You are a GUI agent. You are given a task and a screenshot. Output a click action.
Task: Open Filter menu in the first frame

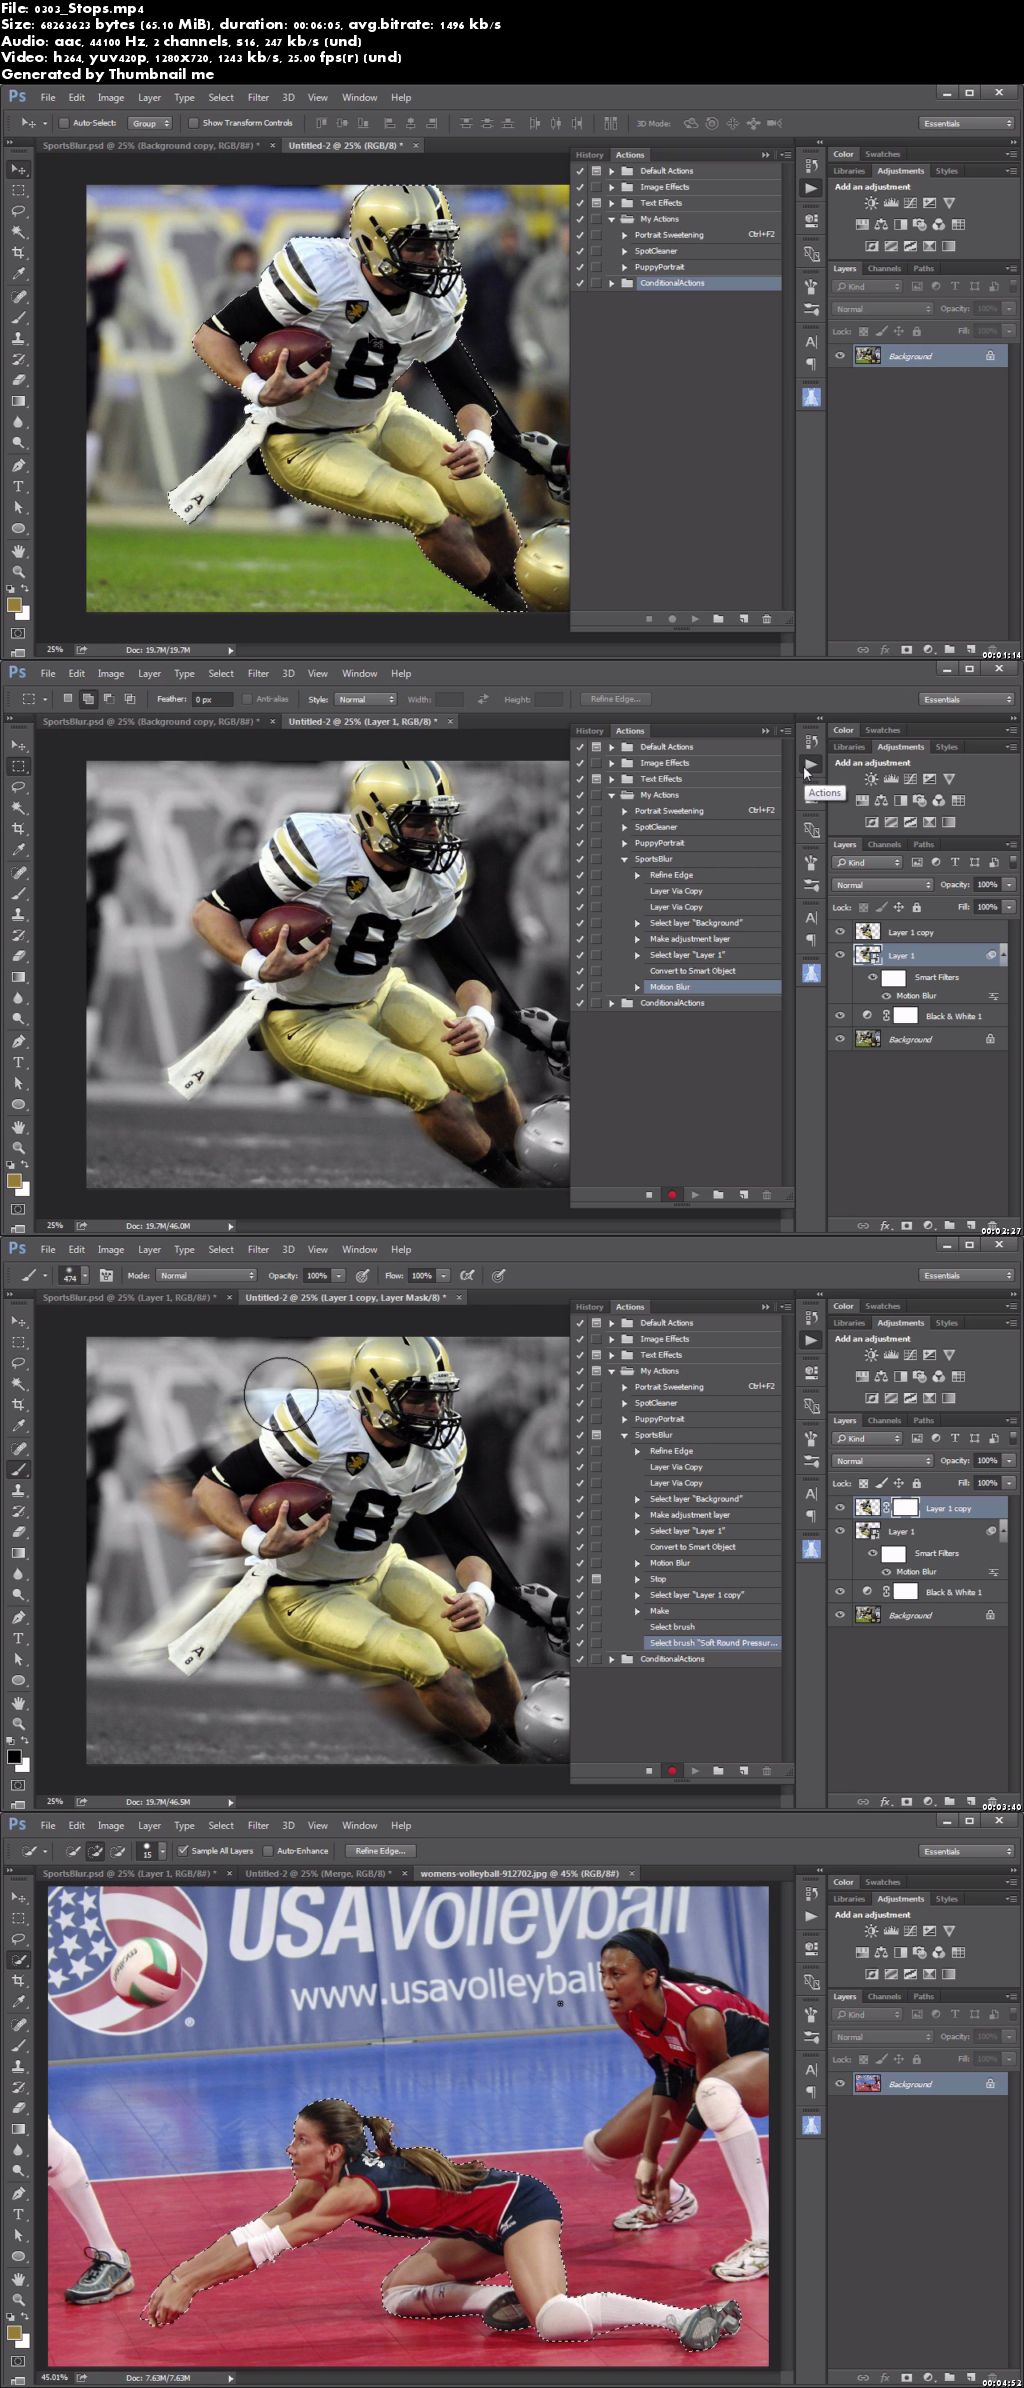(x=258, y=97)
